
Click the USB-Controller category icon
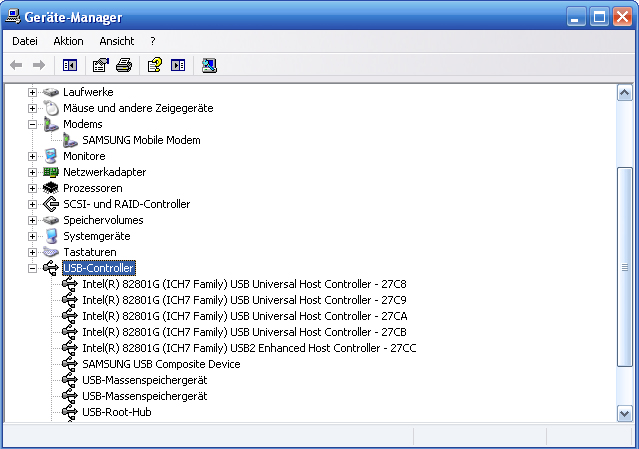[51, 268]
